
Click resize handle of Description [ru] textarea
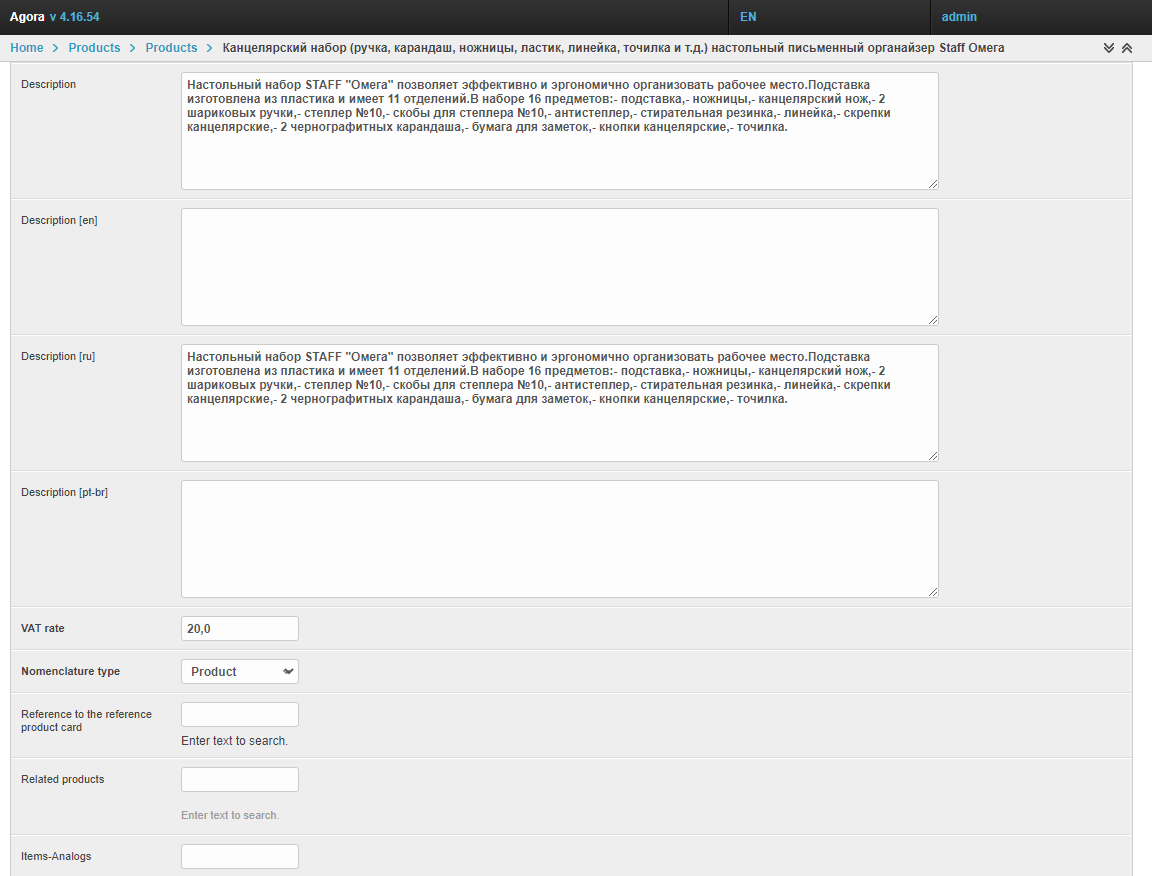(x=932, y=455)
